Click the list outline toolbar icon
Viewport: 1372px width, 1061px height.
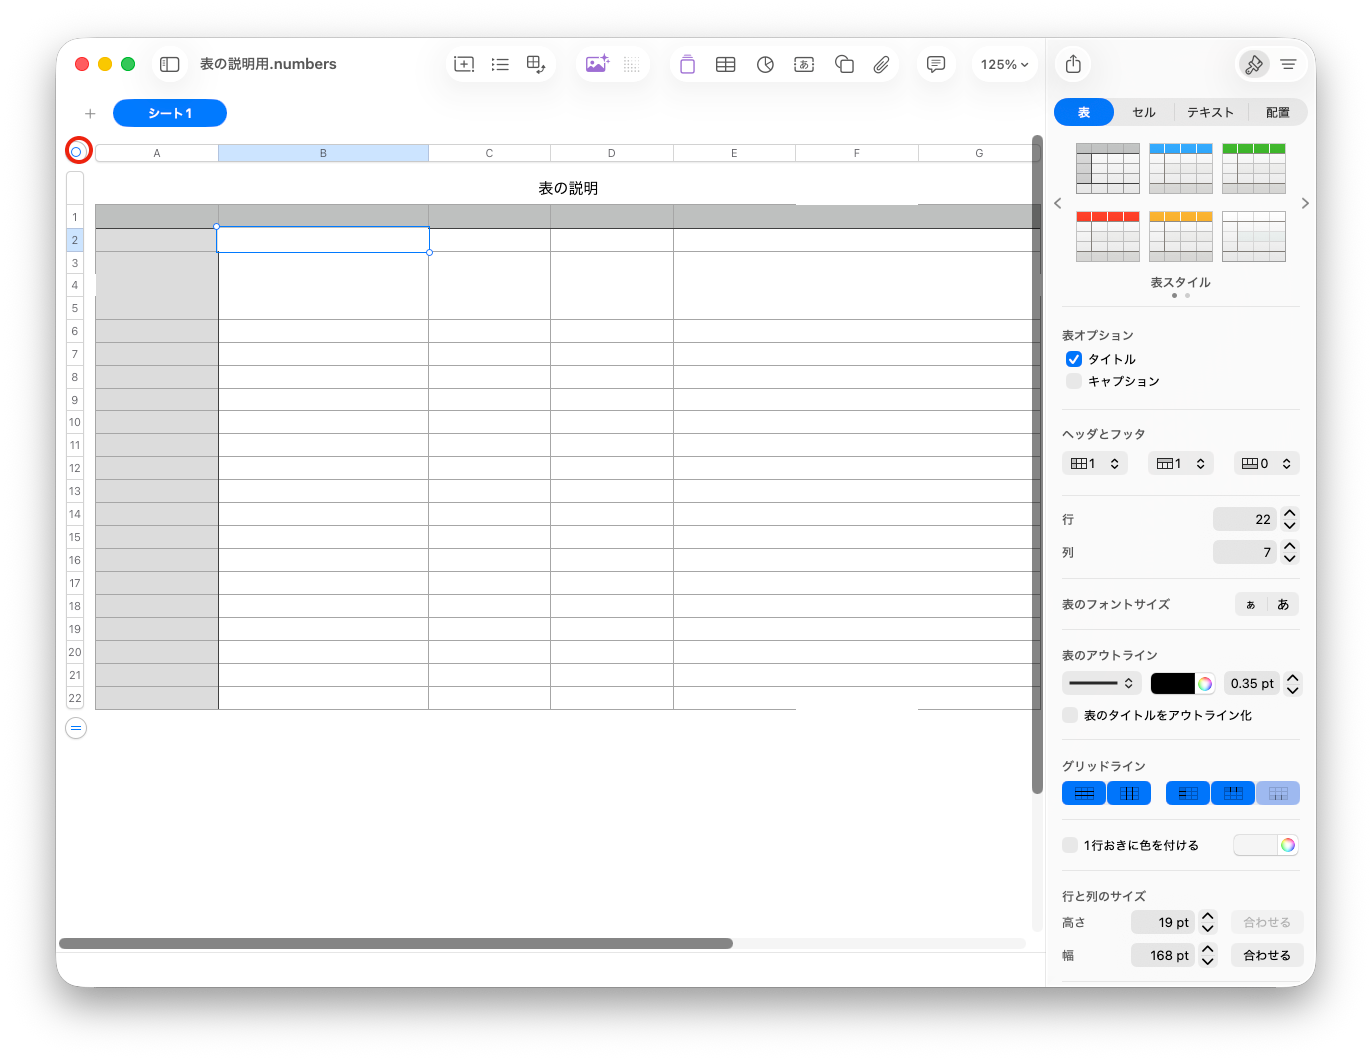(x=500, y=64)
